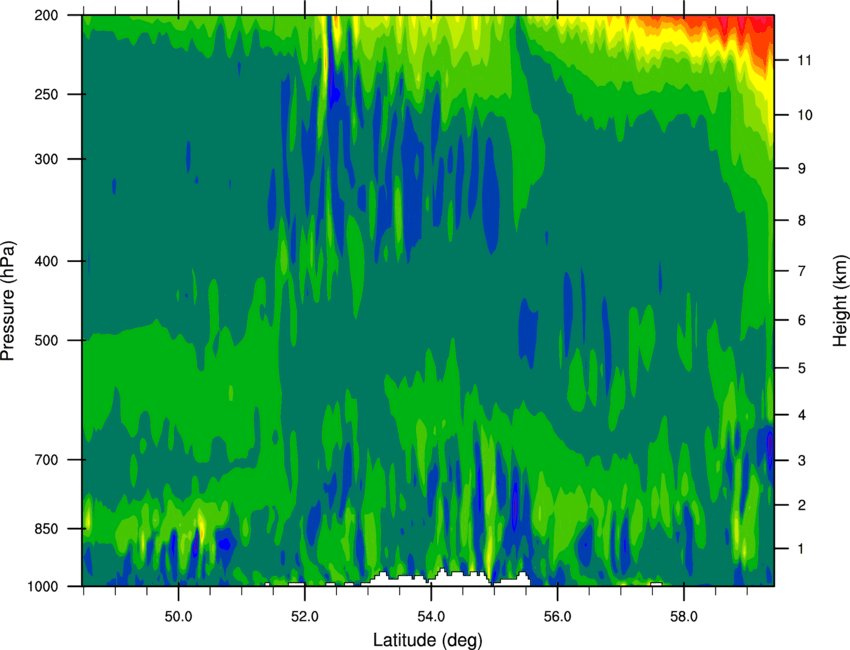Click the 8 km height label
The image size is (850, 650).
(802, 220)
